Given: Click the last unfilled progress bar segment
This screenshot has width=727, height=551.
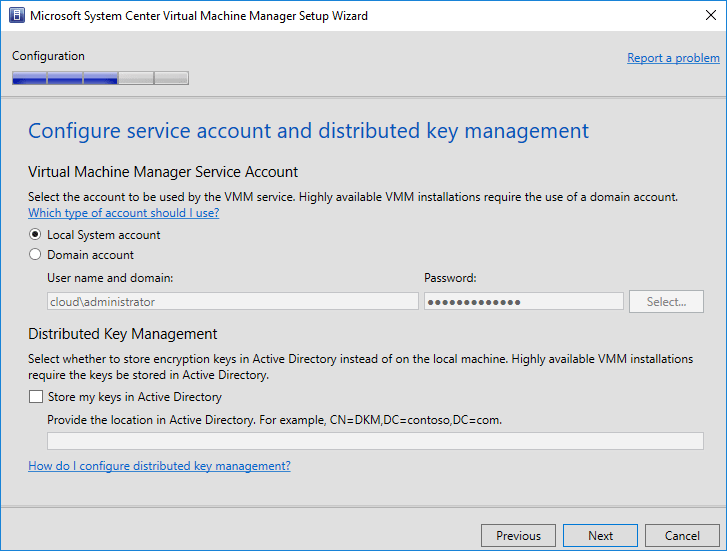Looking at the screenshot, I should coord(171,78).
